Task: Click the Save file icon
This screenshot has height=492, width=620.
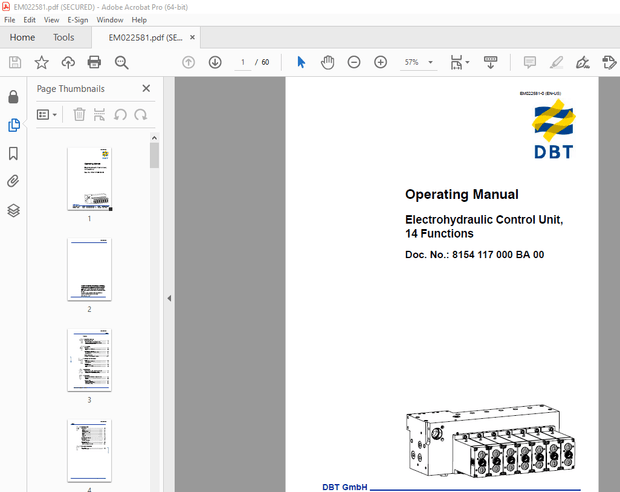Action: click(15, 62)
